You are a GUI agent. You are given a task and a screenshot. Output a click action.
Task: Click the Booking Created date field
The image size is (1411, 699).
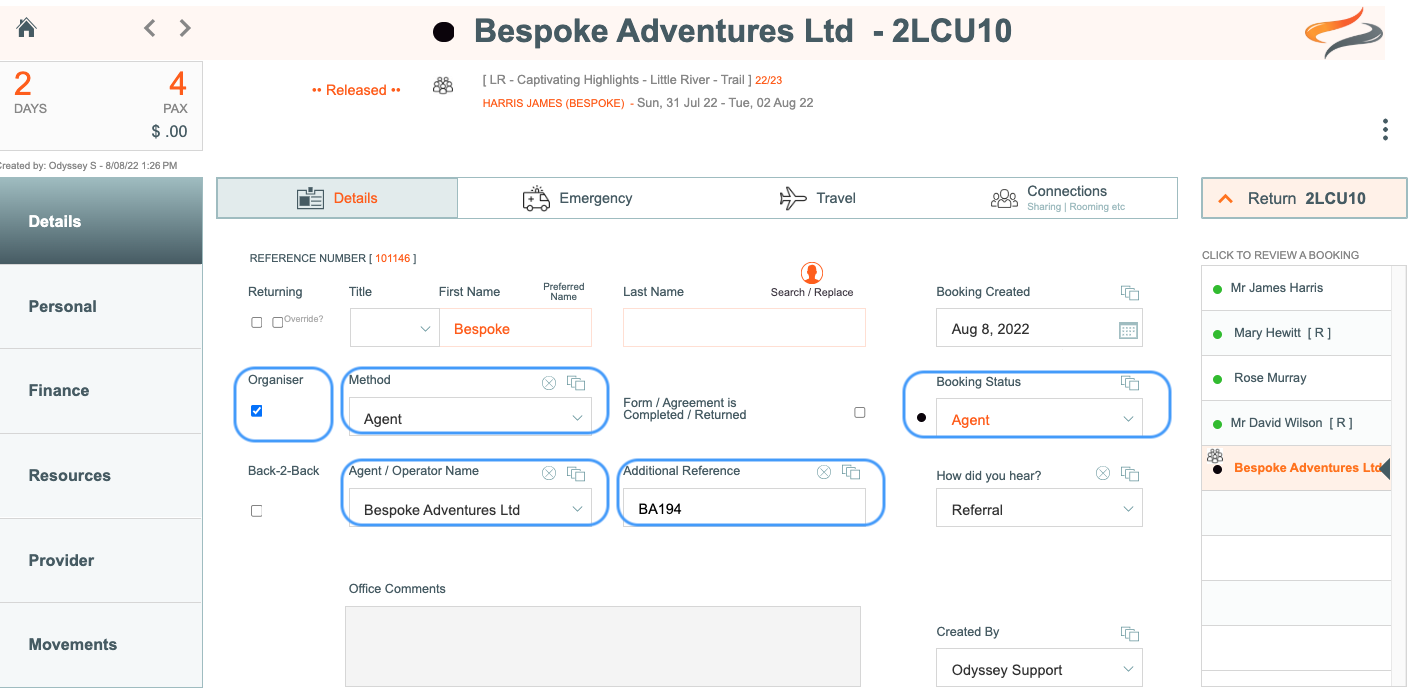tap(1039, 328)
